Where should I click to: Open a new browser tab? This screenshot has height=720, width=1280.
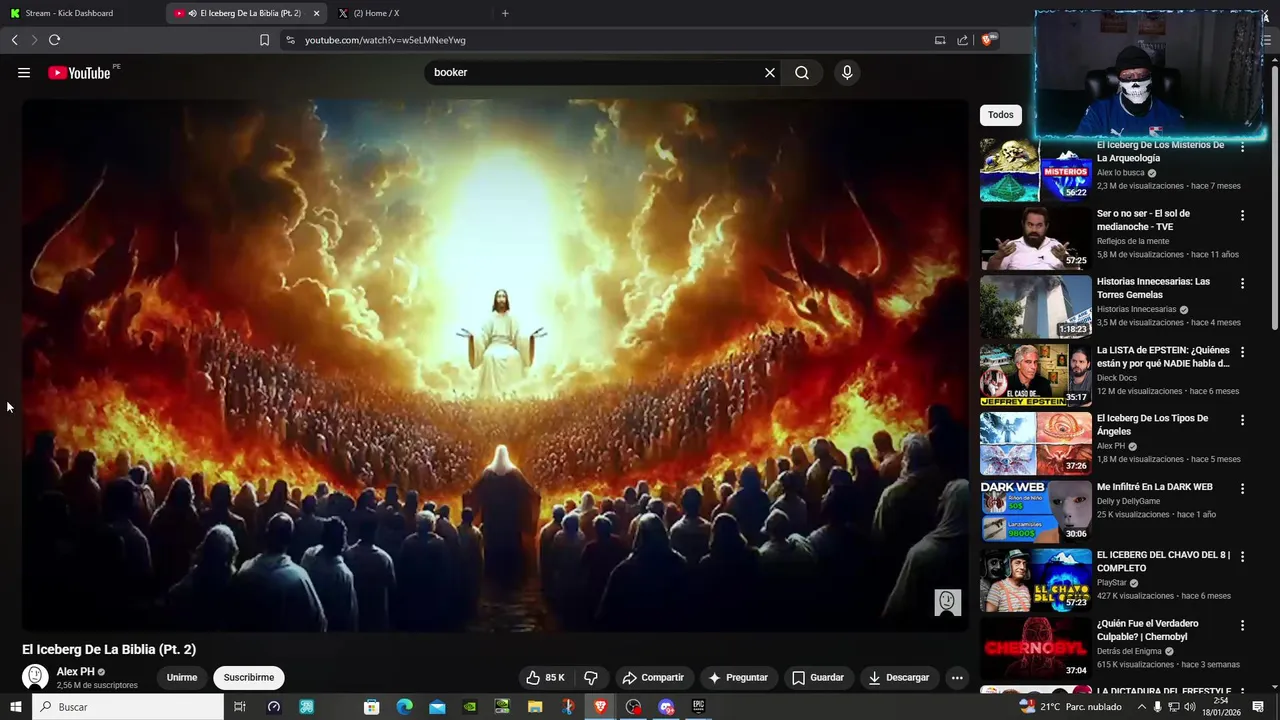pyautogui.click(x=505, y=13)
